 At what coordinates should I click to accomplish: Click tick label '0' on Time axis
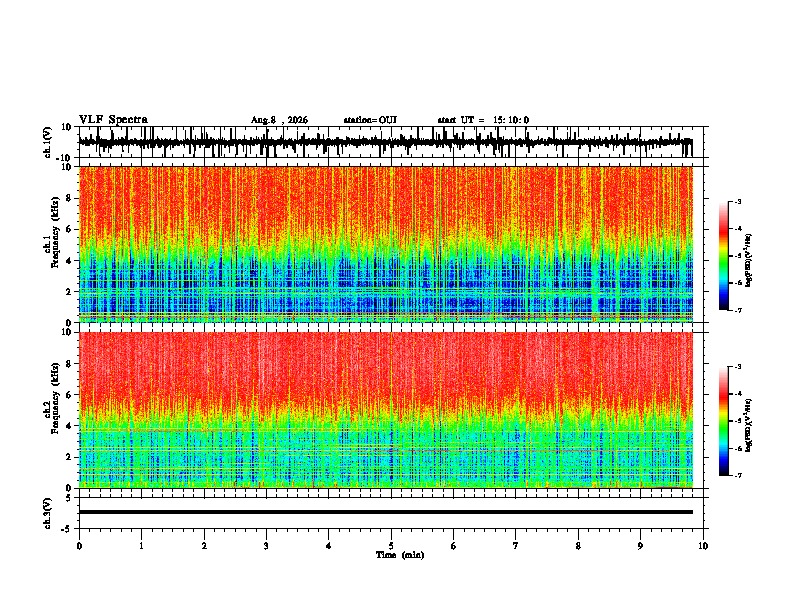point(79,546)
